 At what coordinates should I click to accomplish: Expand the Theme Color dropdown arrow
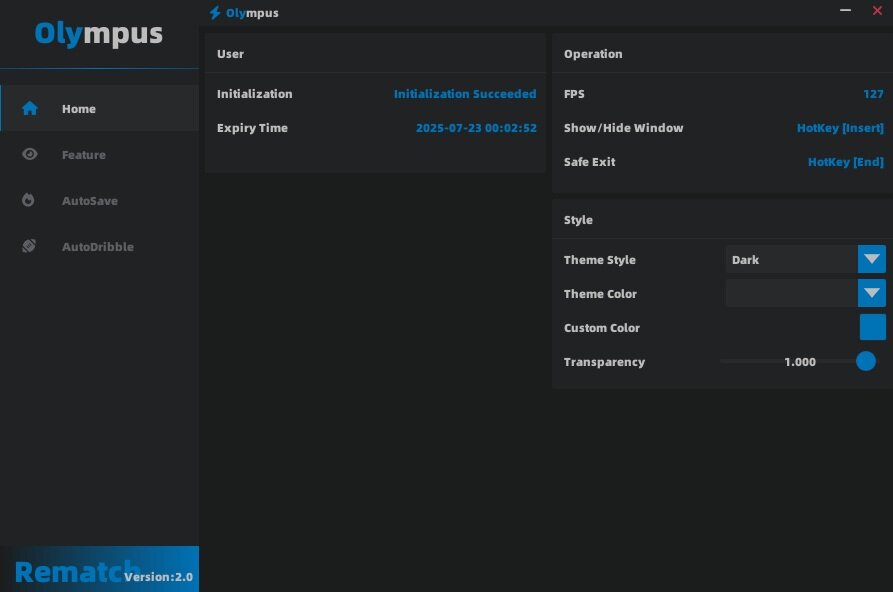click(x=871, y=293)
